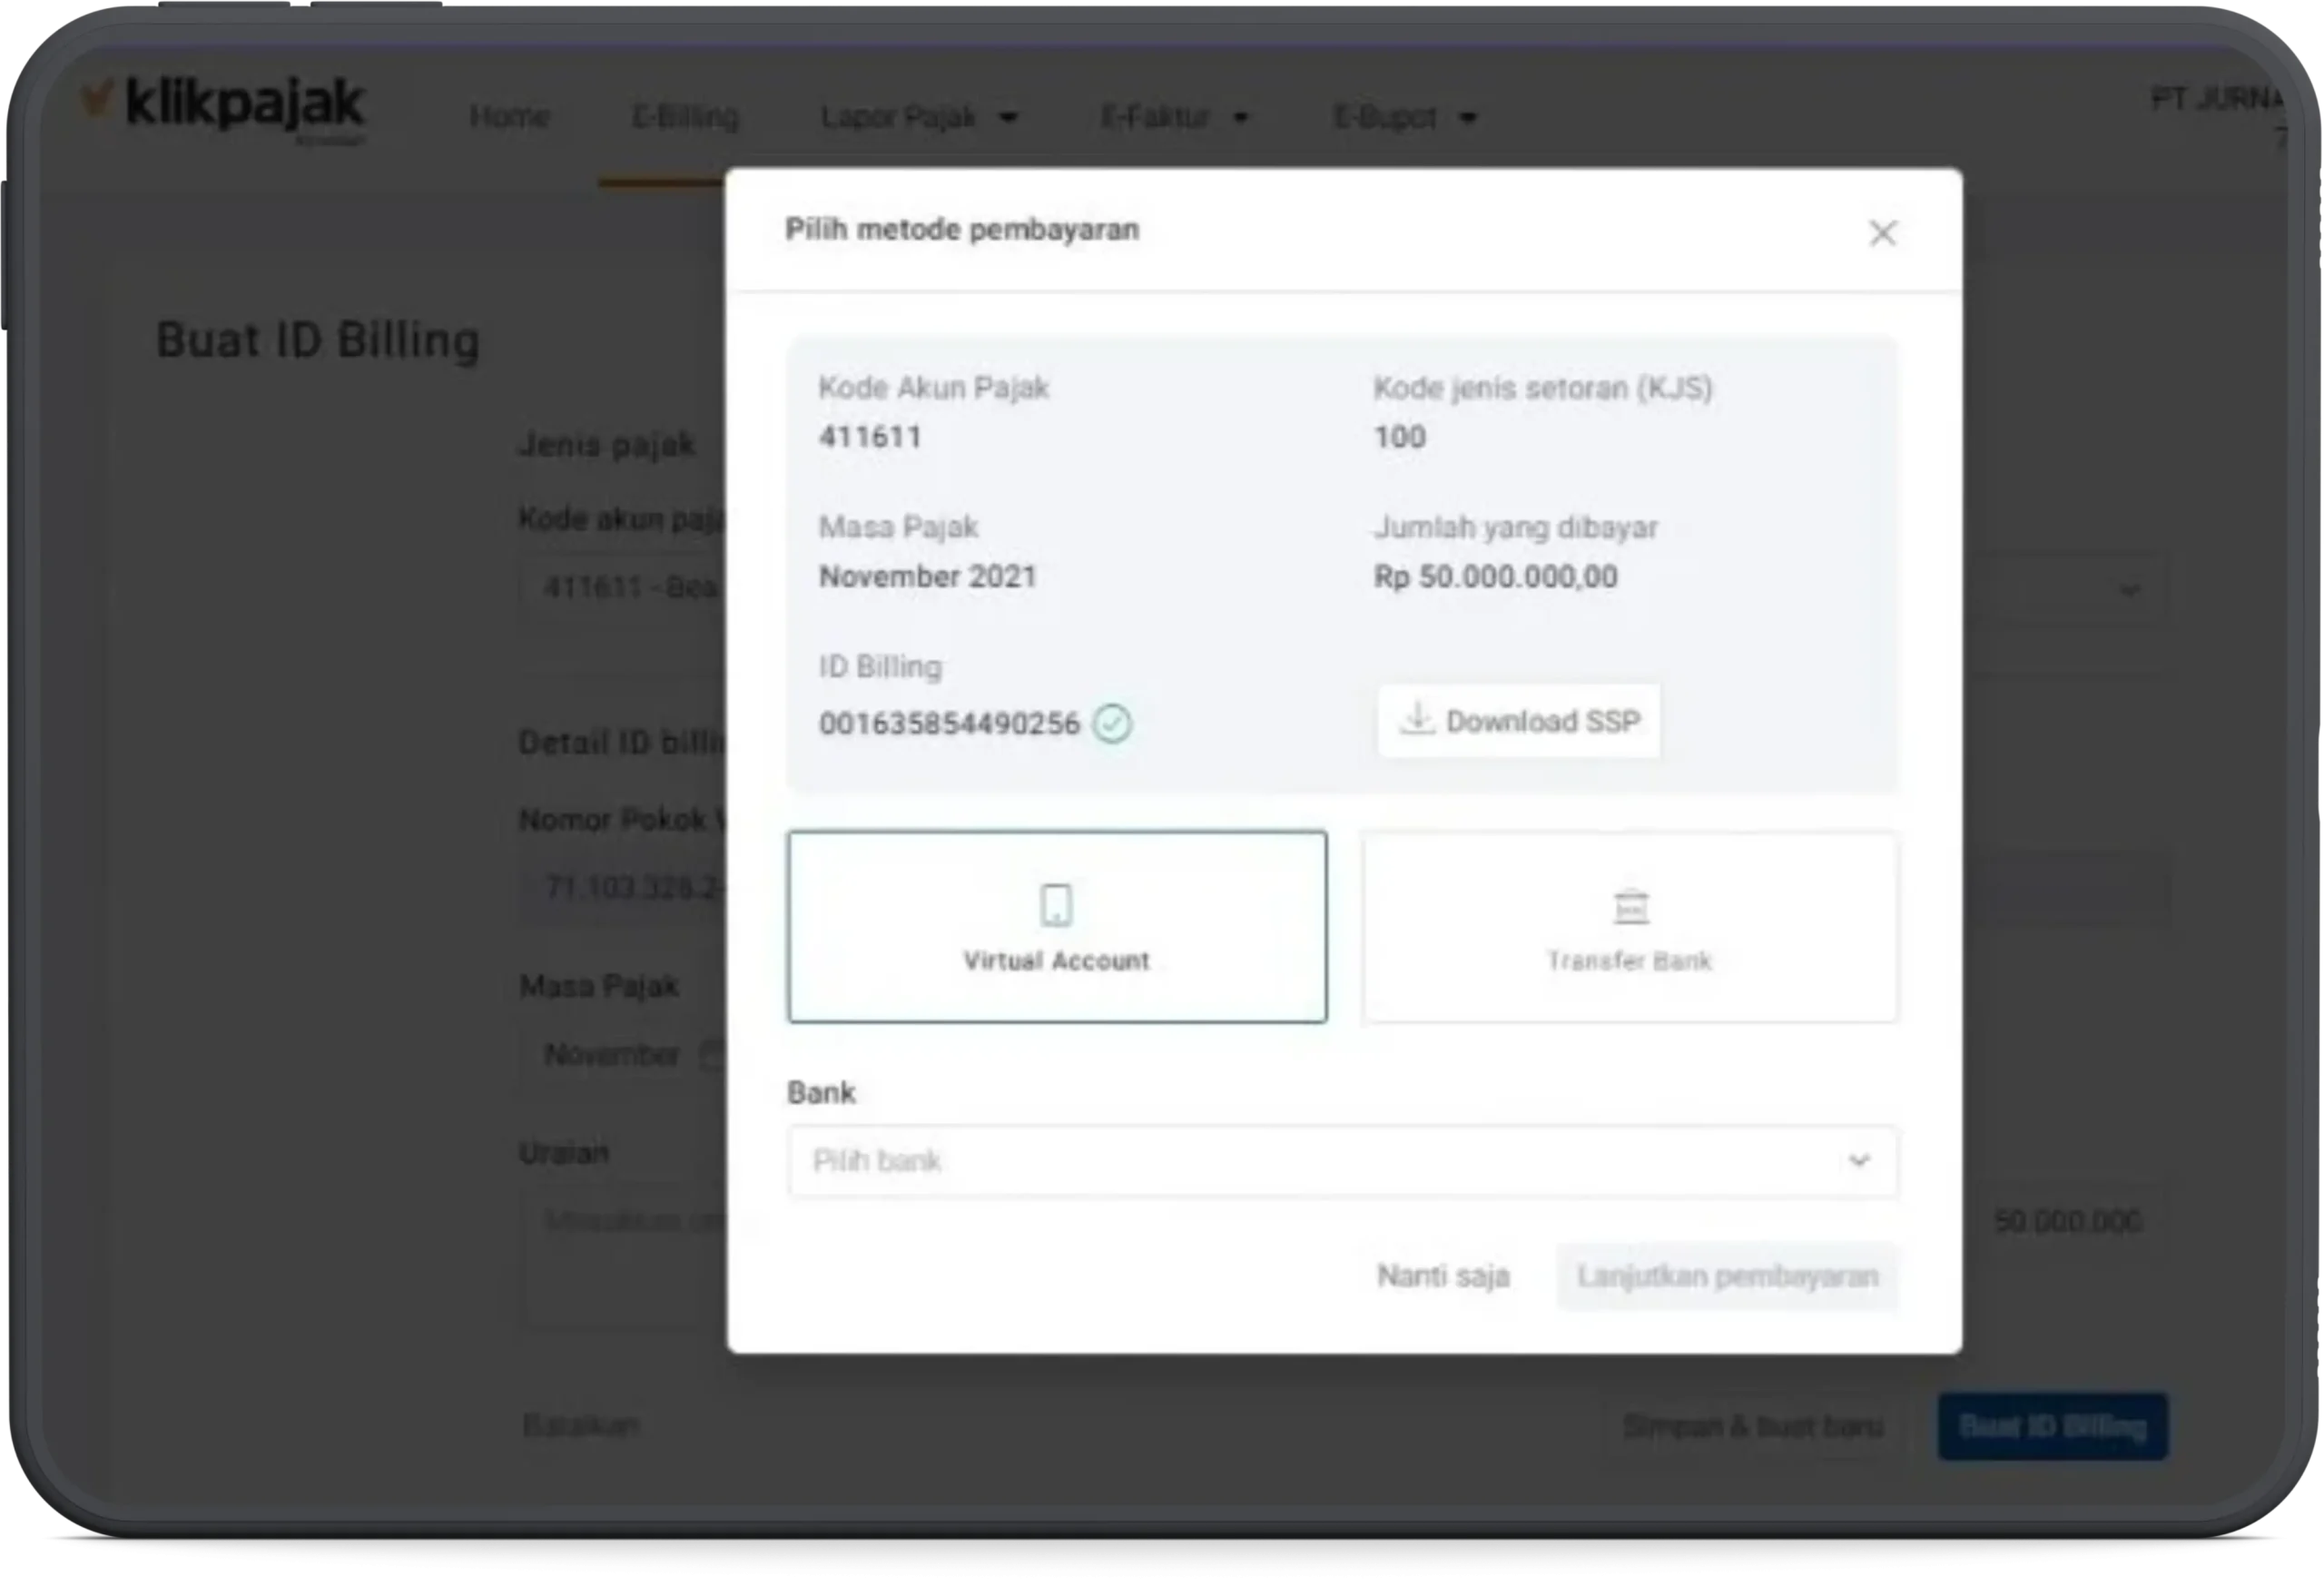Click the green verified checkmark beside ID Billing

tap(1112, 723)
